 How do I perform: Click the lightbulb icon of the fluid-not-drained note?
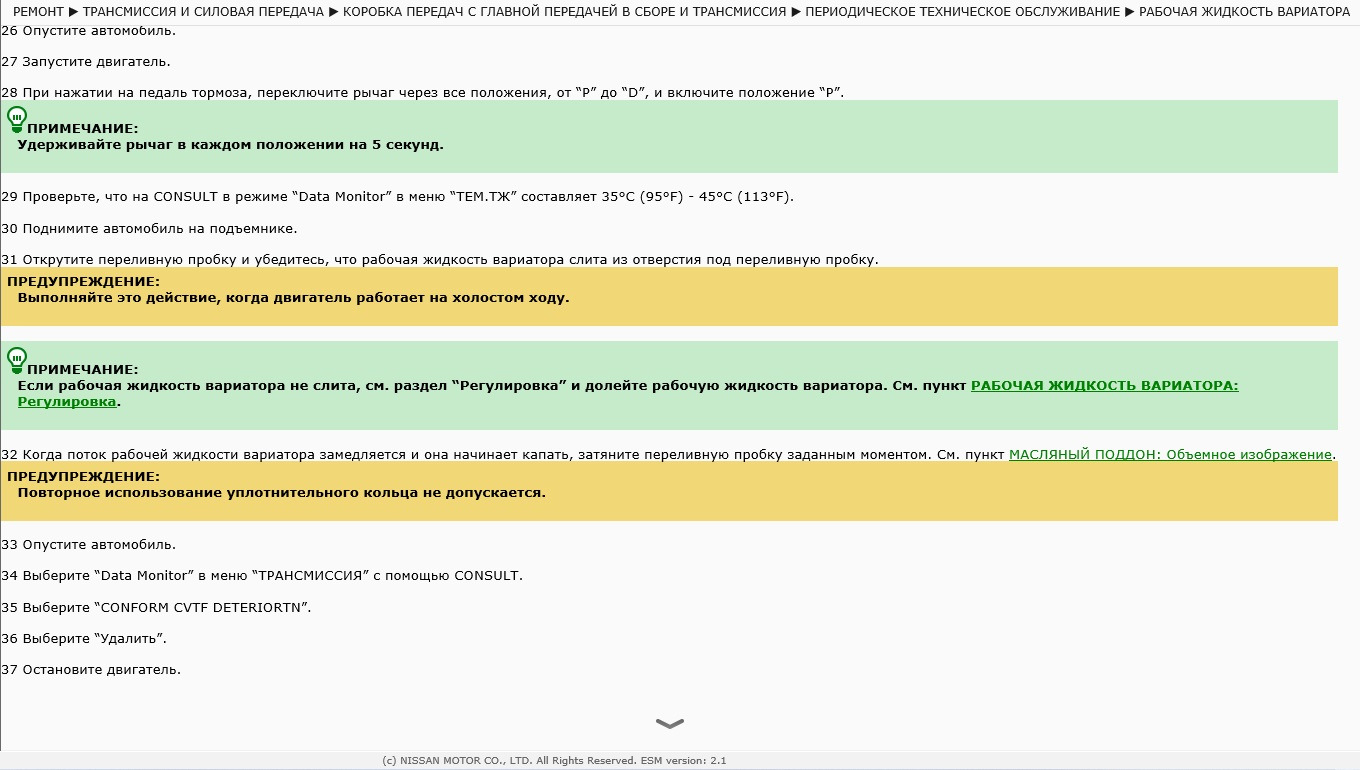(x=17, y=360)
